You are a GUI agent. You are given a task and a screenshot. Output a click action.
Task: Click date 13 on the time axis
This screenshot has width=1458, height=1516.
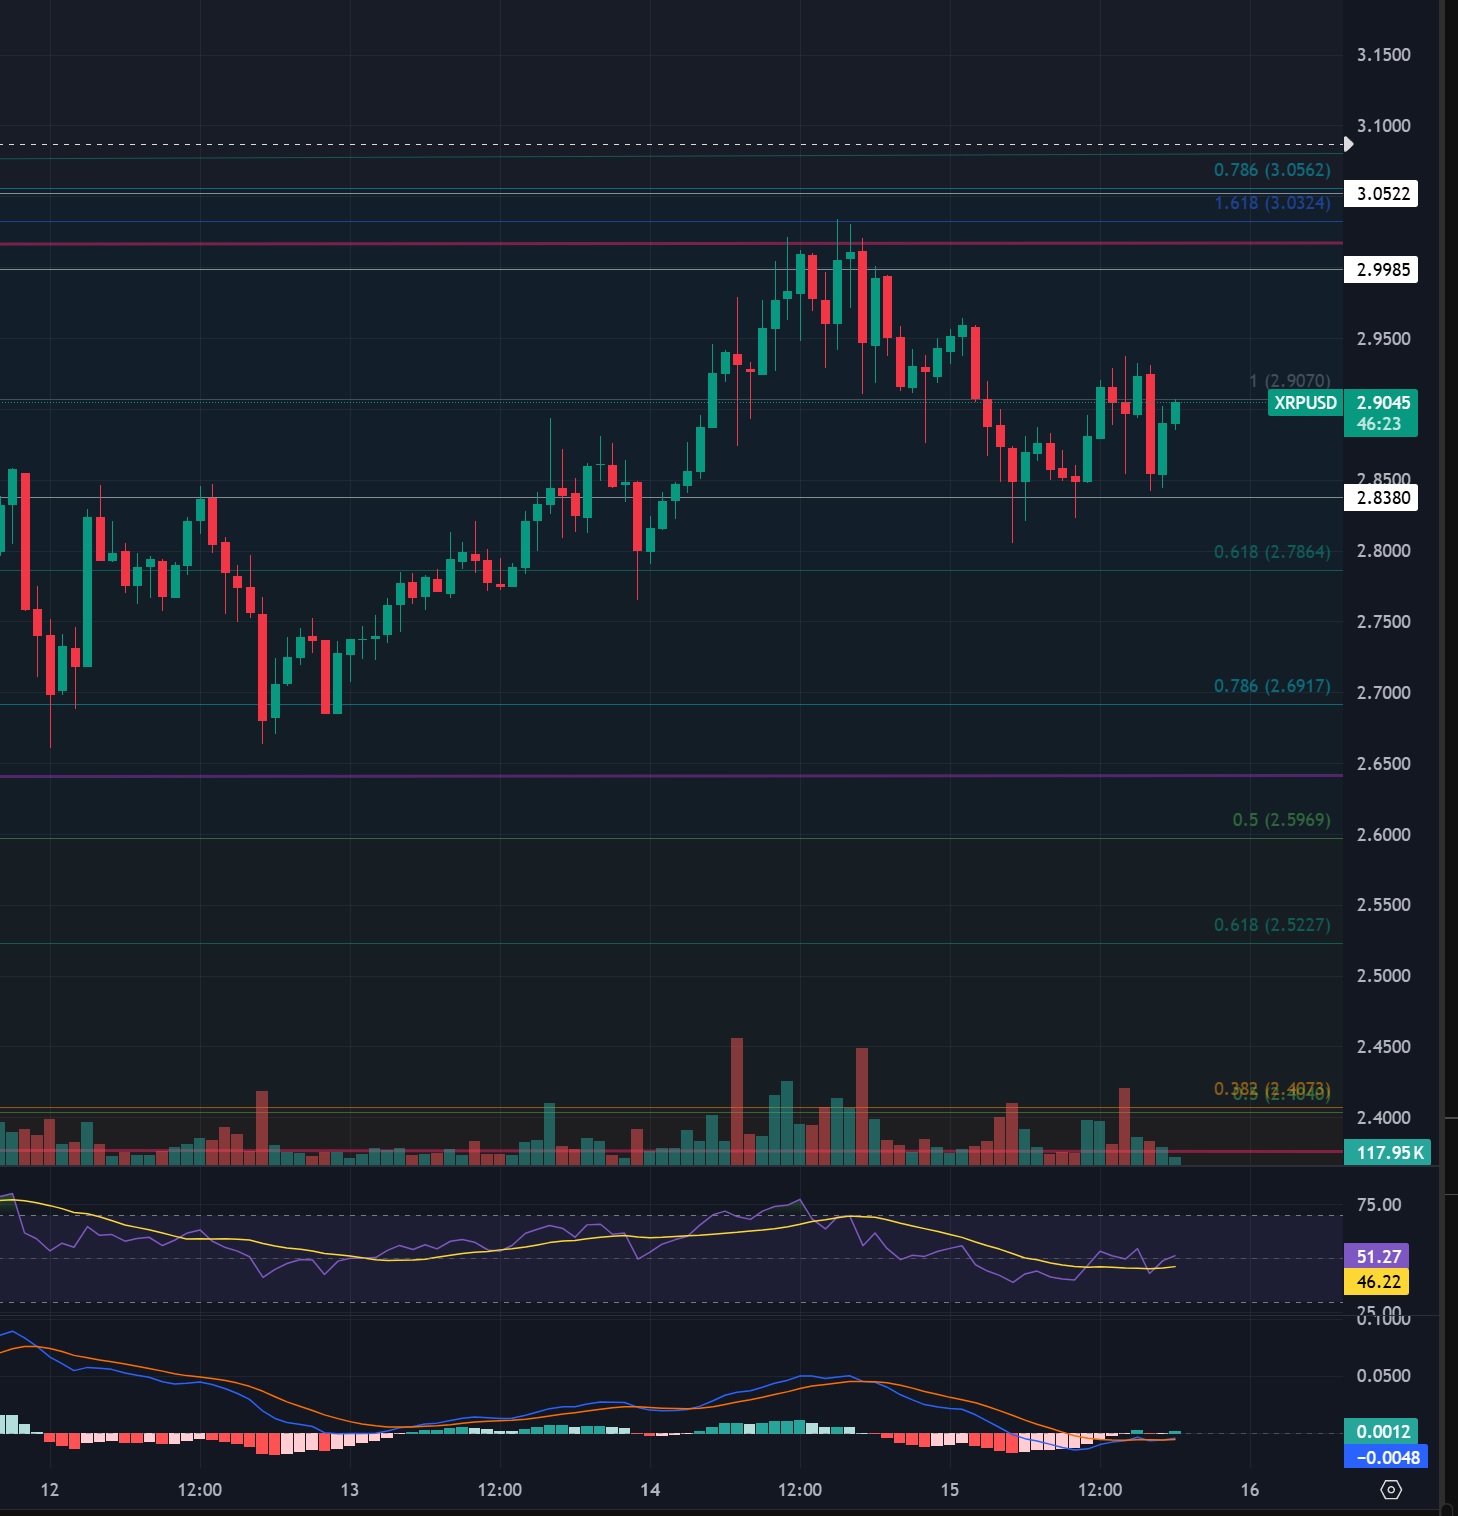(x=349, y=1490)
